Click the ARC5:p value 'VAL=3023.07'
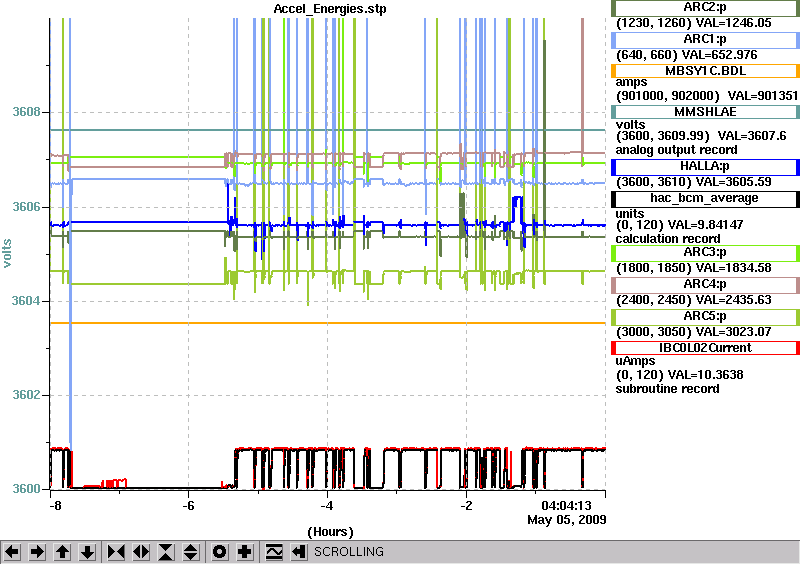800x564 pixels. pyautogui.click(x=734, y=332)
